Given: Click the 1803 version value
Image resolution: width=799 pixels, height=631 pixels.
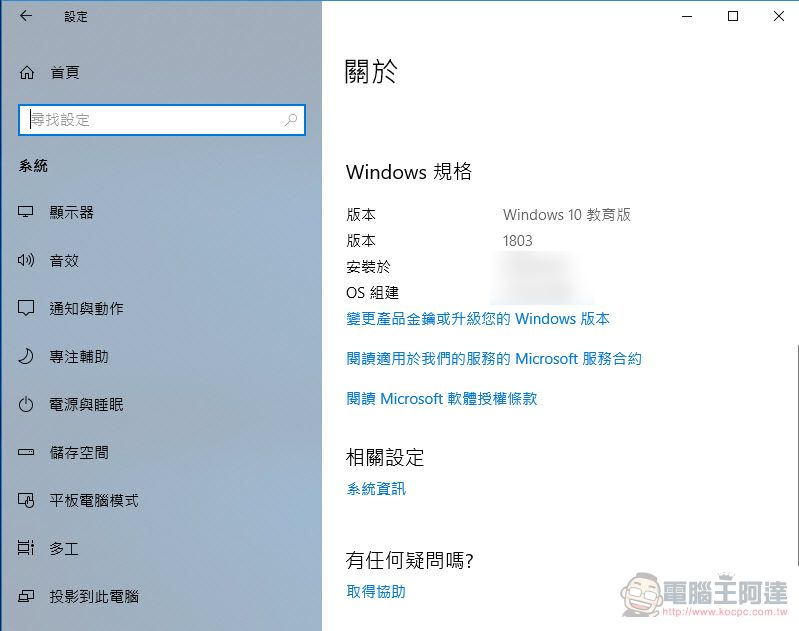Looking at the screenshot, I should [x=517, y=241].
